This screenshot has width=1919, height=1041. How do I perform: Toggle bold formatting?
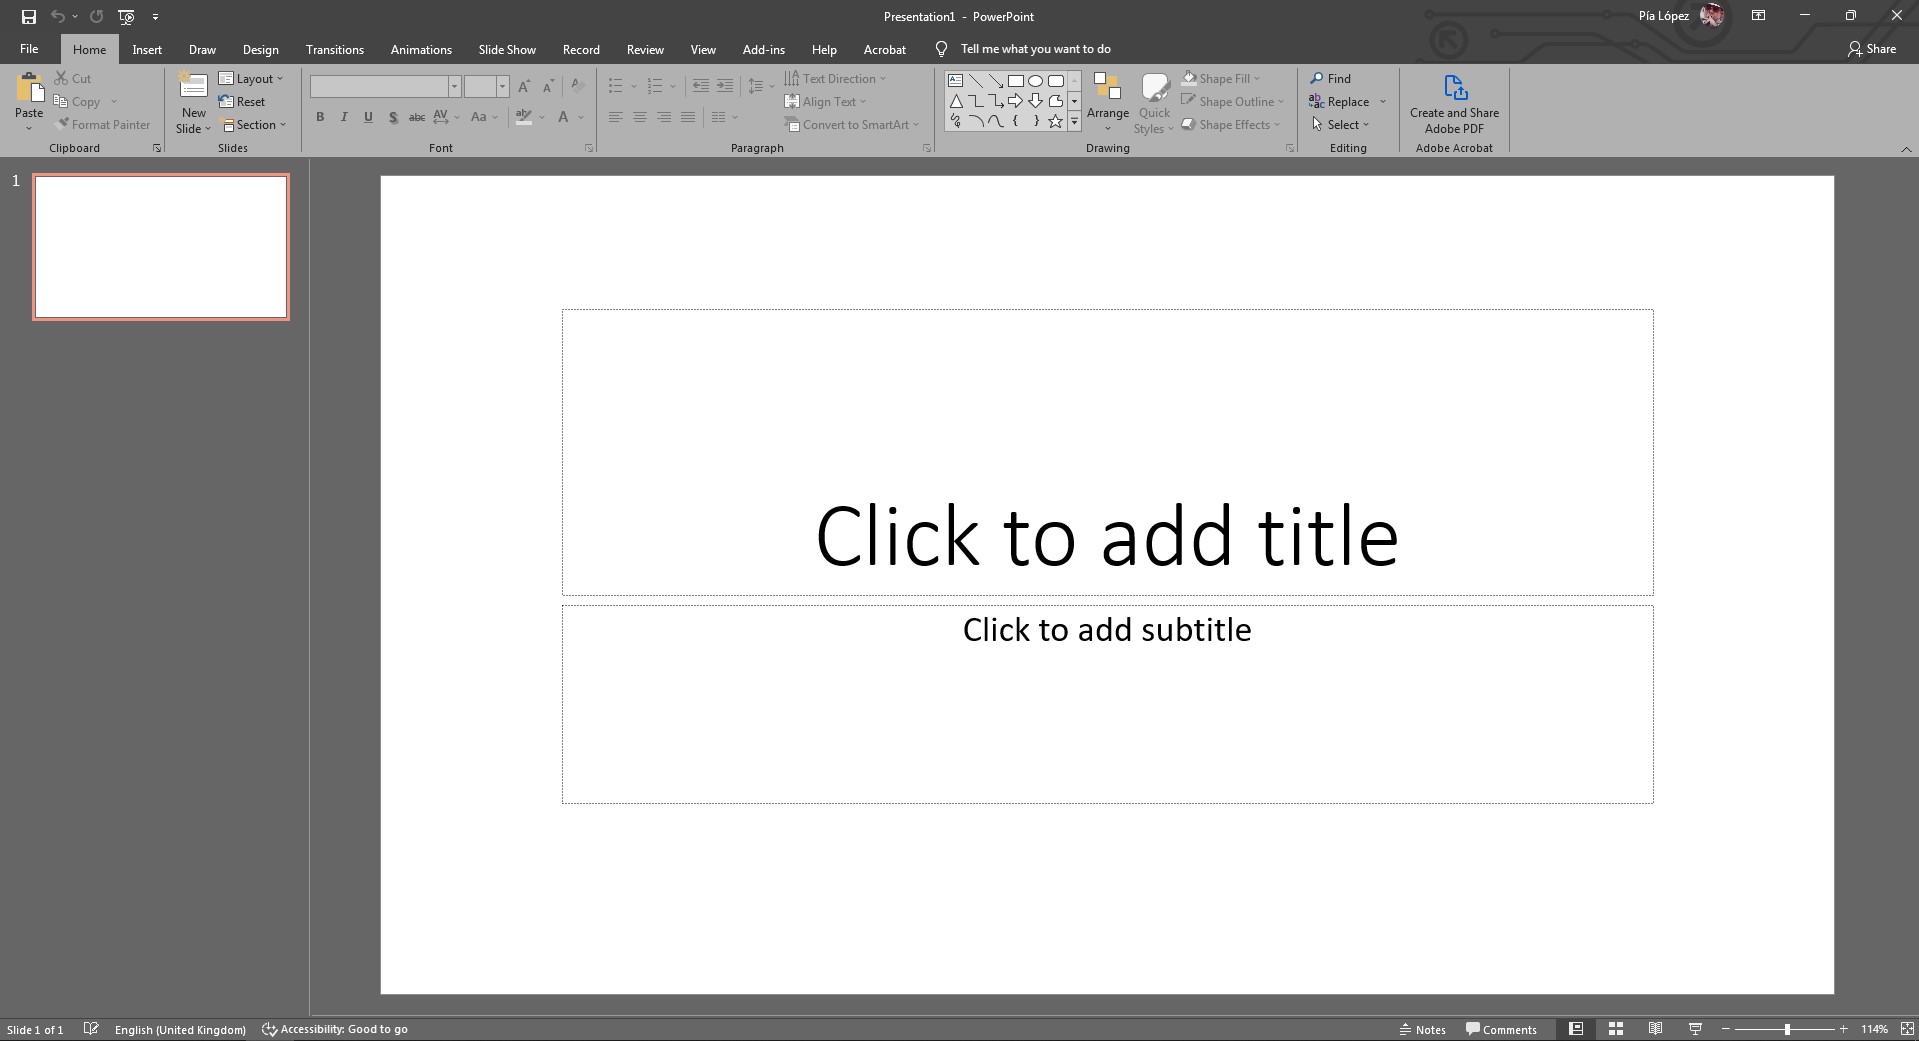tap(319, 117)
